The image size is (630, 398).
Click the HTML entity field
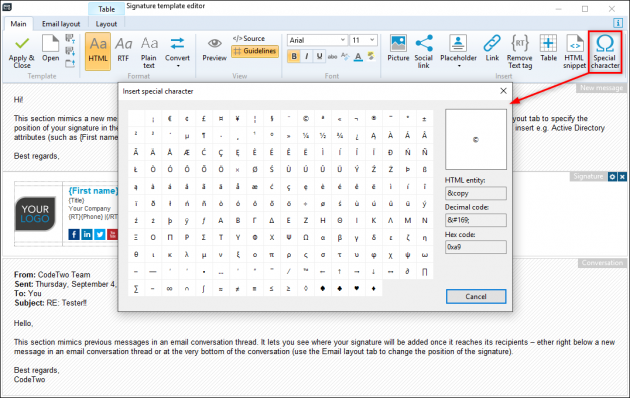click(x=476, y=193)
